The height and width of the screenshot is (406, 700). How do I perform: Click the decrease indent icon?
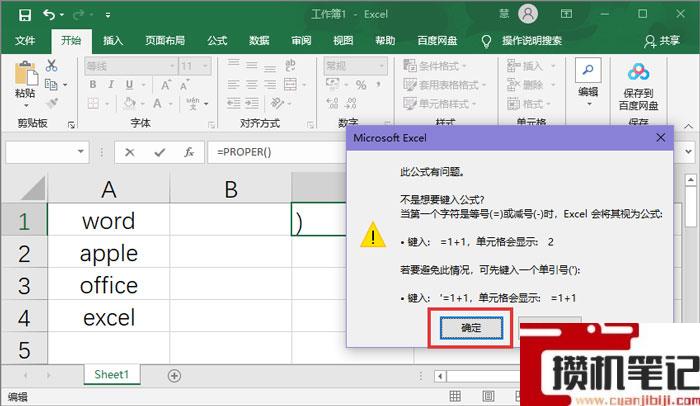click(233, 104)
